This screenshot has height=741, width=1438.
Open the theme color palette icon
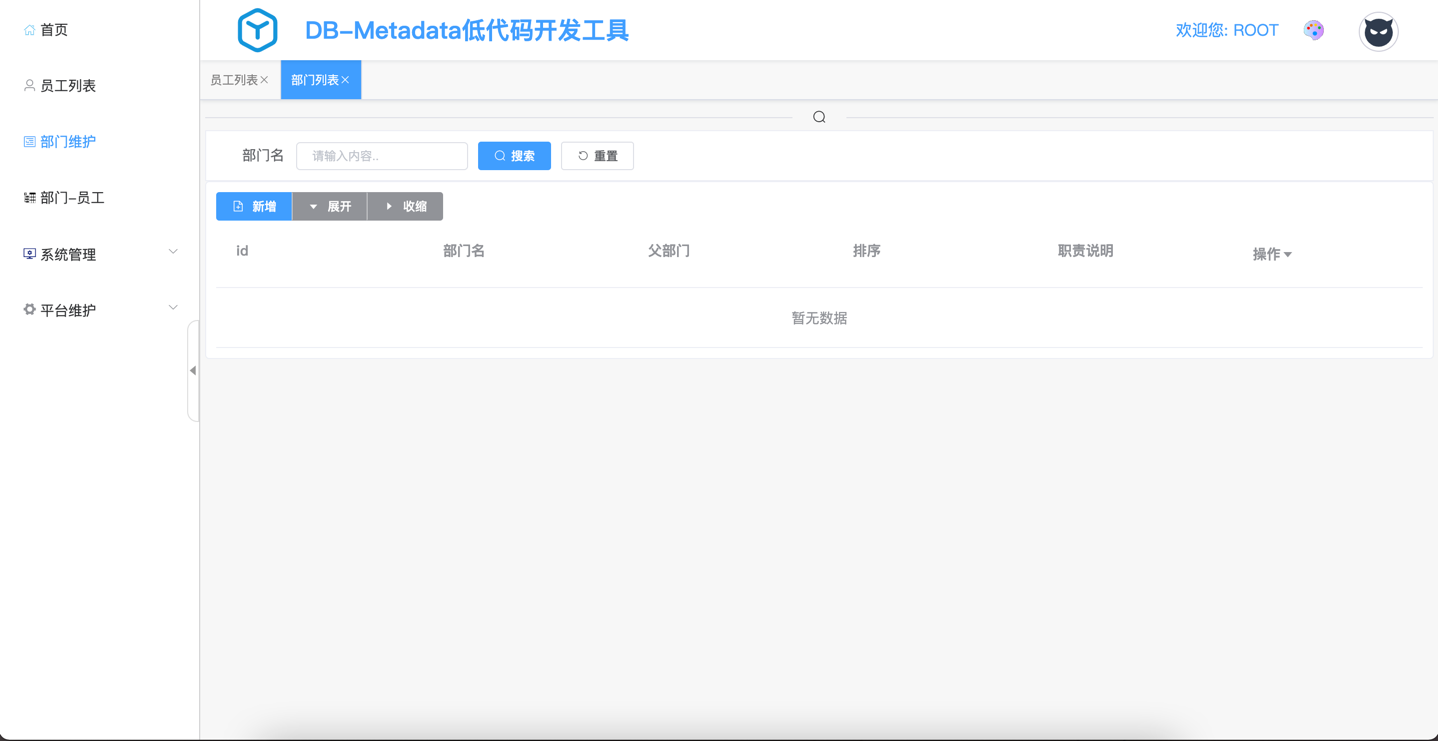tap(1314, 30)
